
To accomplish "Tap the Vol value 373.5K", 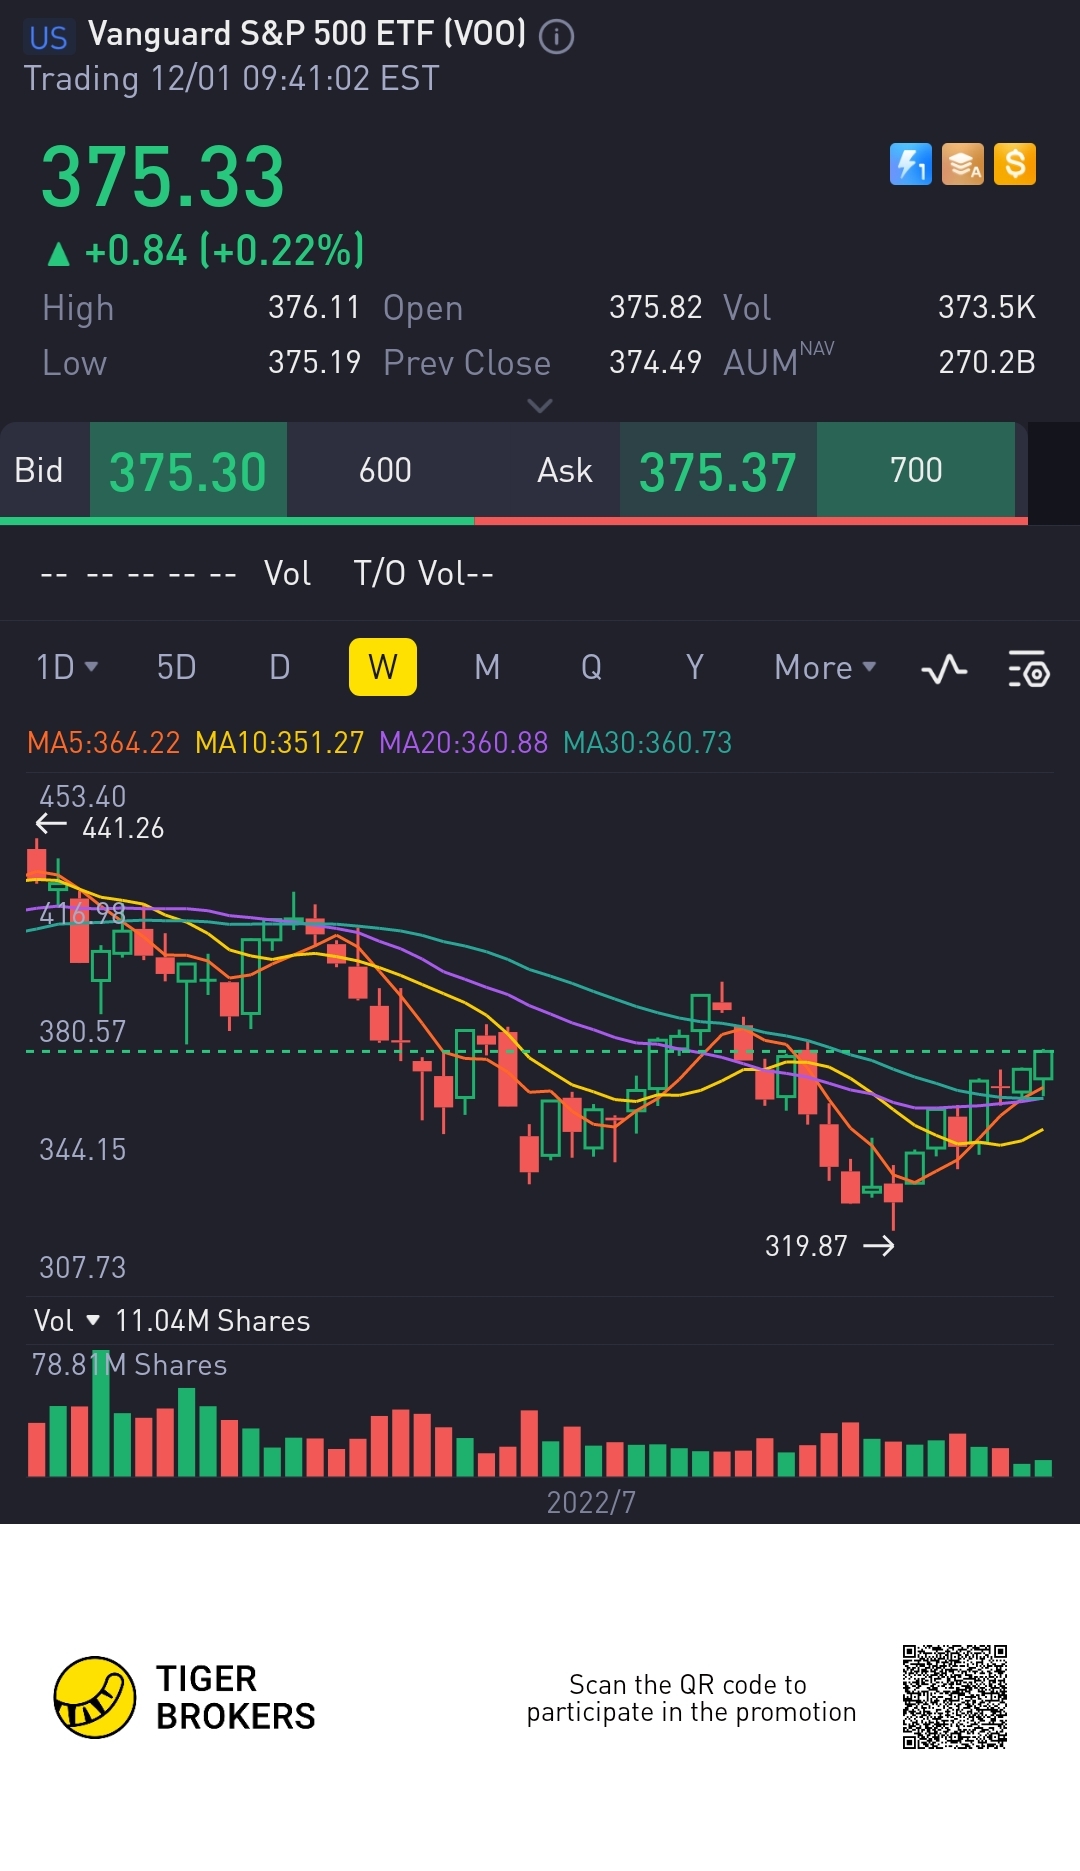I will tap(987, 307).
